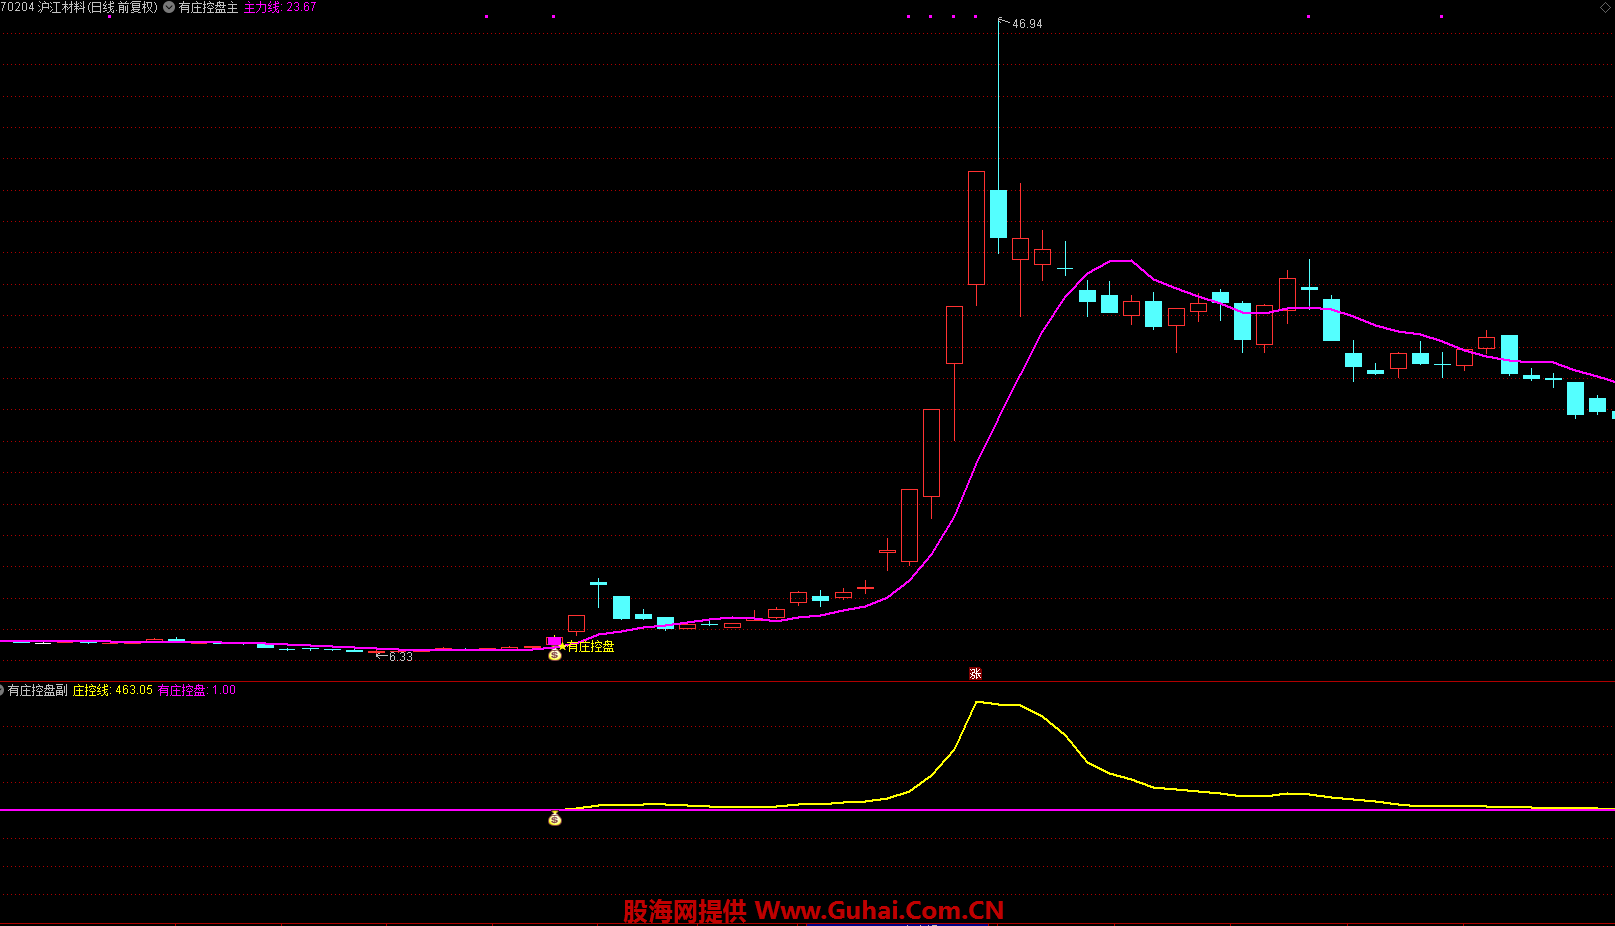Click the yellow 庄控线 curve peak in sub-chart

[977, 702]
